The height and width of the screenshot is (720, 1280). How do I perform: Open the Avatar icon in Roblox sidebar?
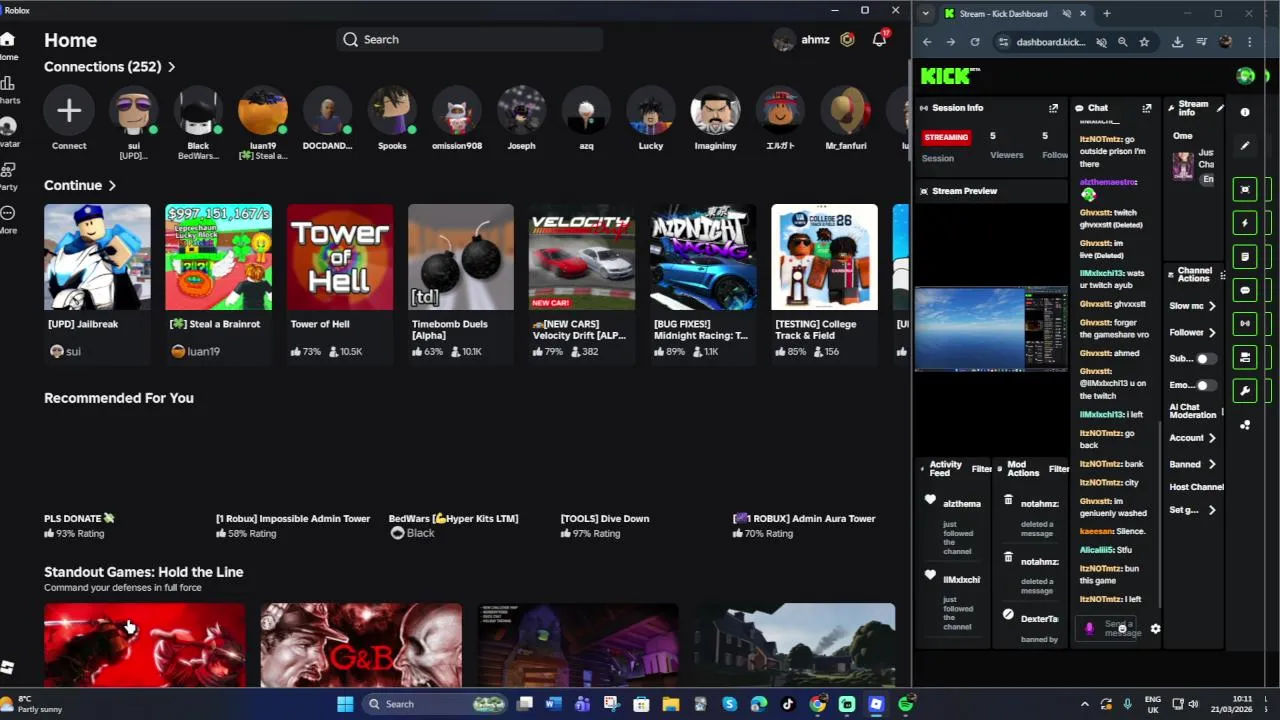pos(7,126)
